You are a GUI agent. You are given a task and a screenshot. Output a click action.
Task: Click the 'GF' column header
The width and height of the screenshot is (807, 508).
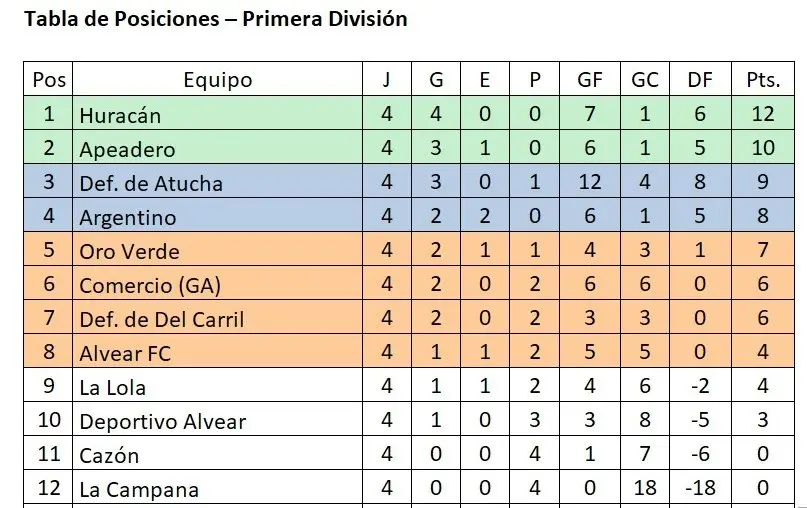coord(589,80)
